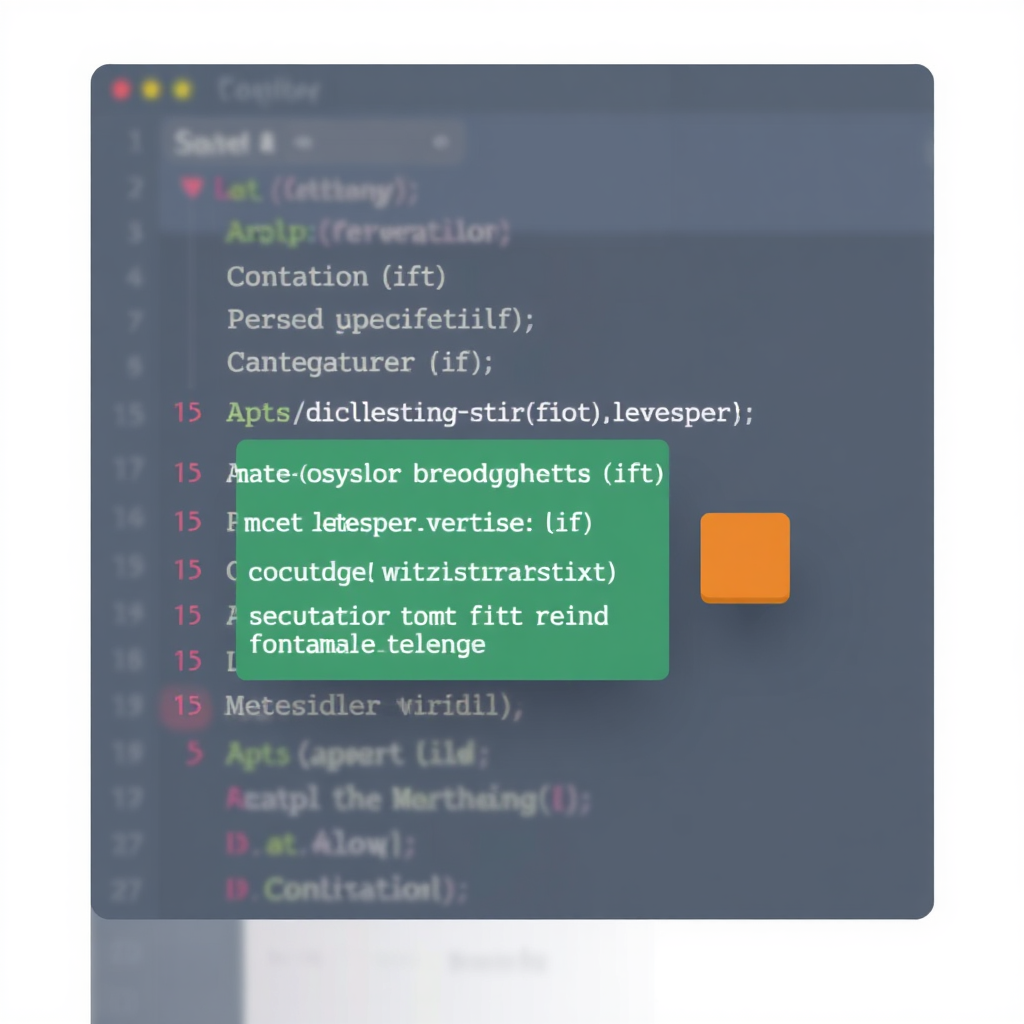Click the line number beside 'Apts/diclesting-stir'

(187, 412)
